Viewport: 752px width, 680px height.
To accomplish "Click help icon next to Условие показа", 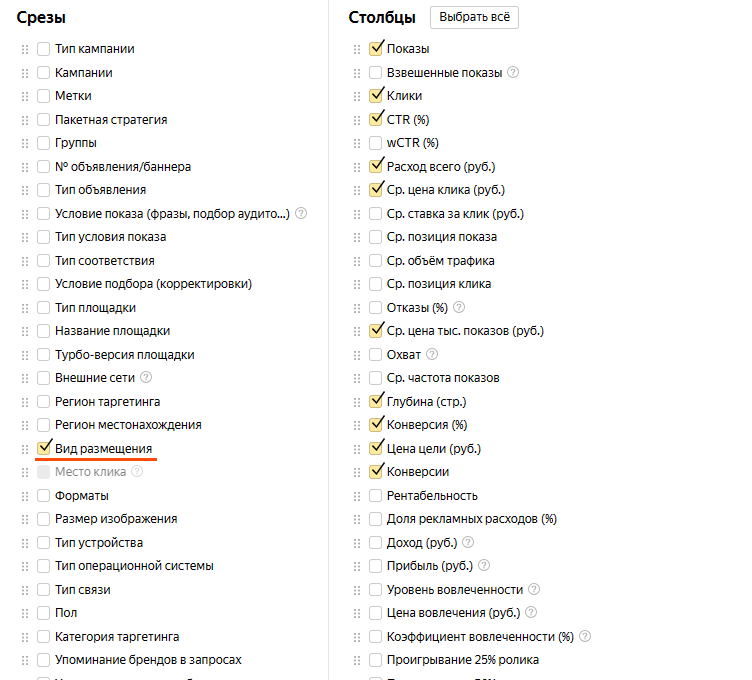I will point(301,213).
